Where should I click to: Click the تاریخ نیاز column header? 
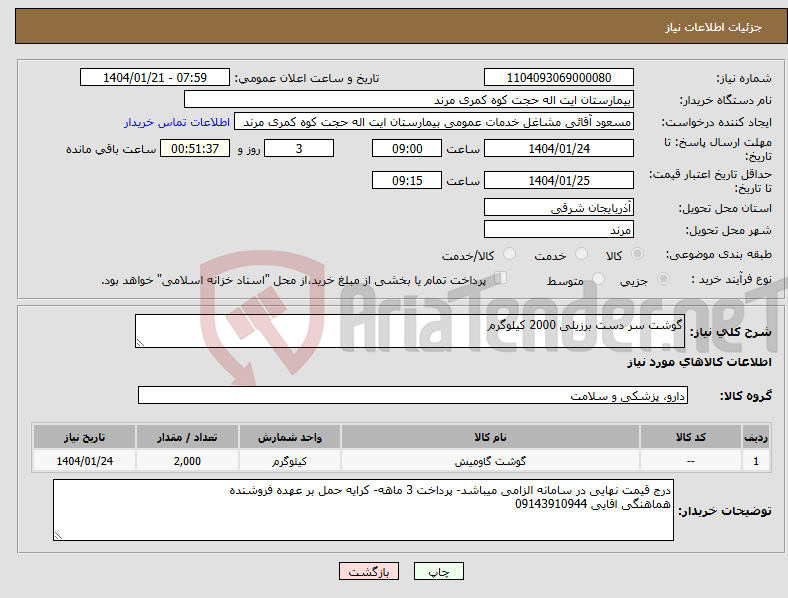[84, 437]
